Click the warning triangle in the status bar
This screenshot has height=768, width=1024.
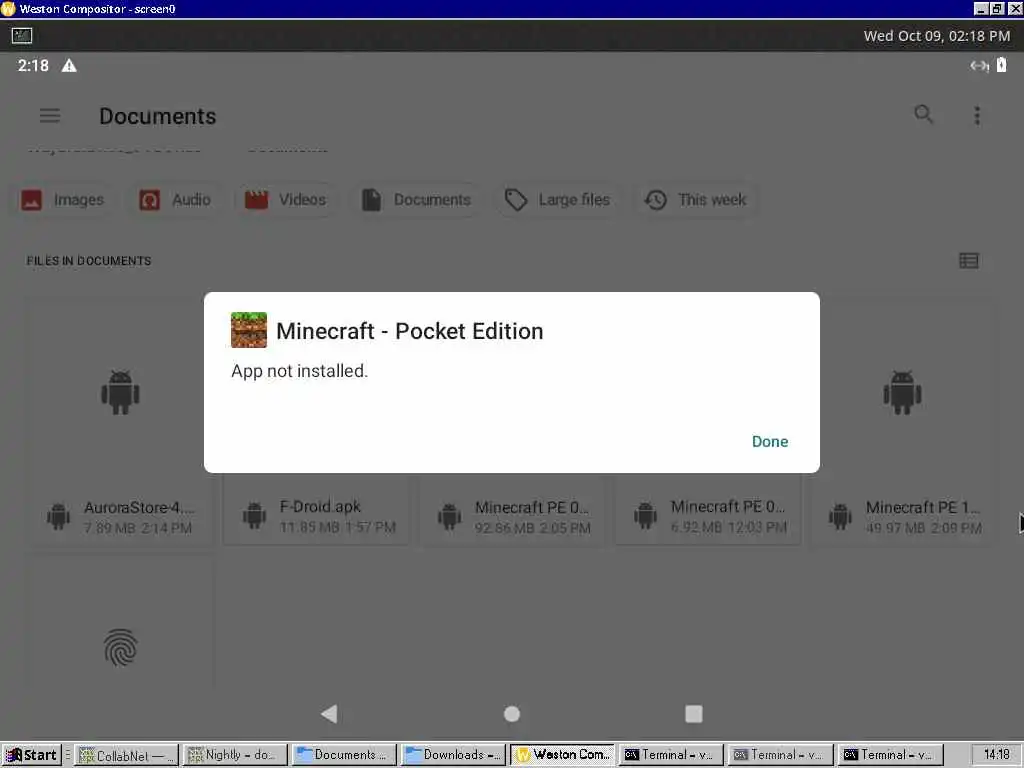pos(69,65)
